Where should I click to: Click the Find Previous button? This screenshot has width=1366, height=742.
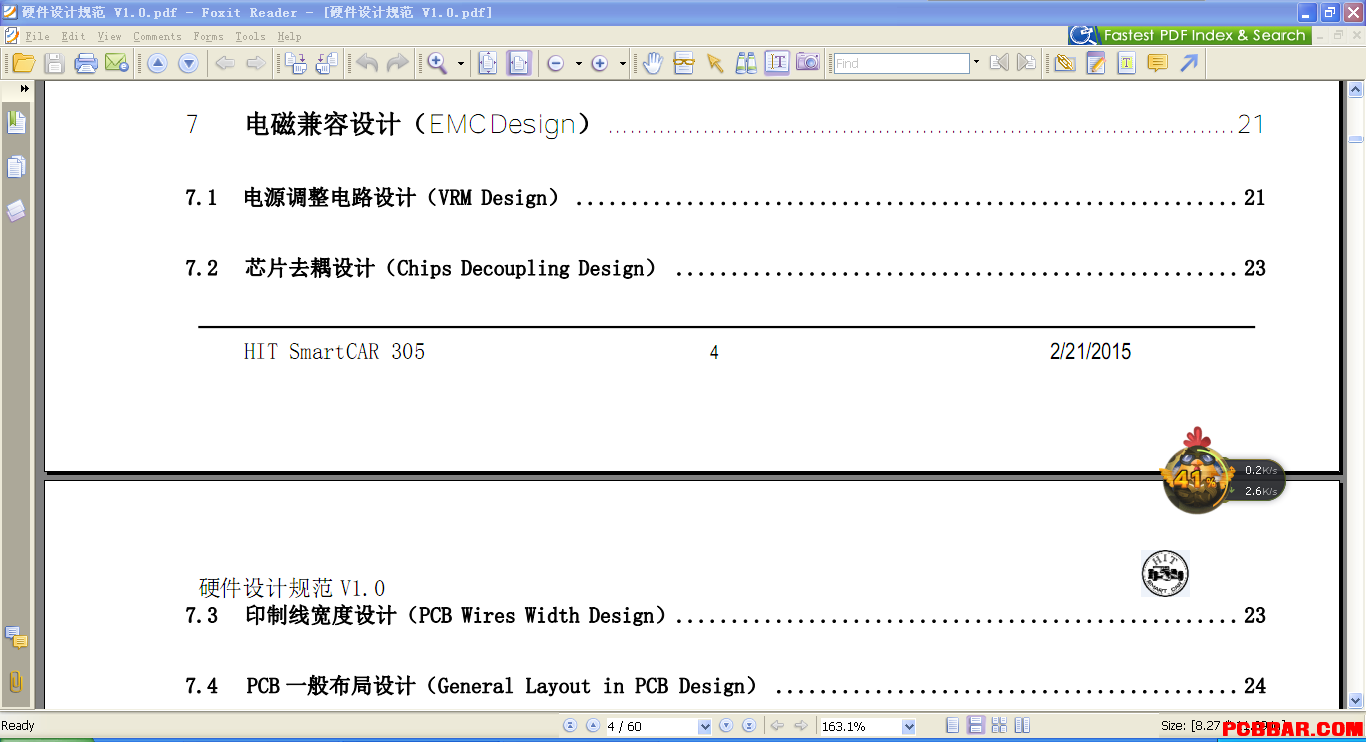[998, 63]
